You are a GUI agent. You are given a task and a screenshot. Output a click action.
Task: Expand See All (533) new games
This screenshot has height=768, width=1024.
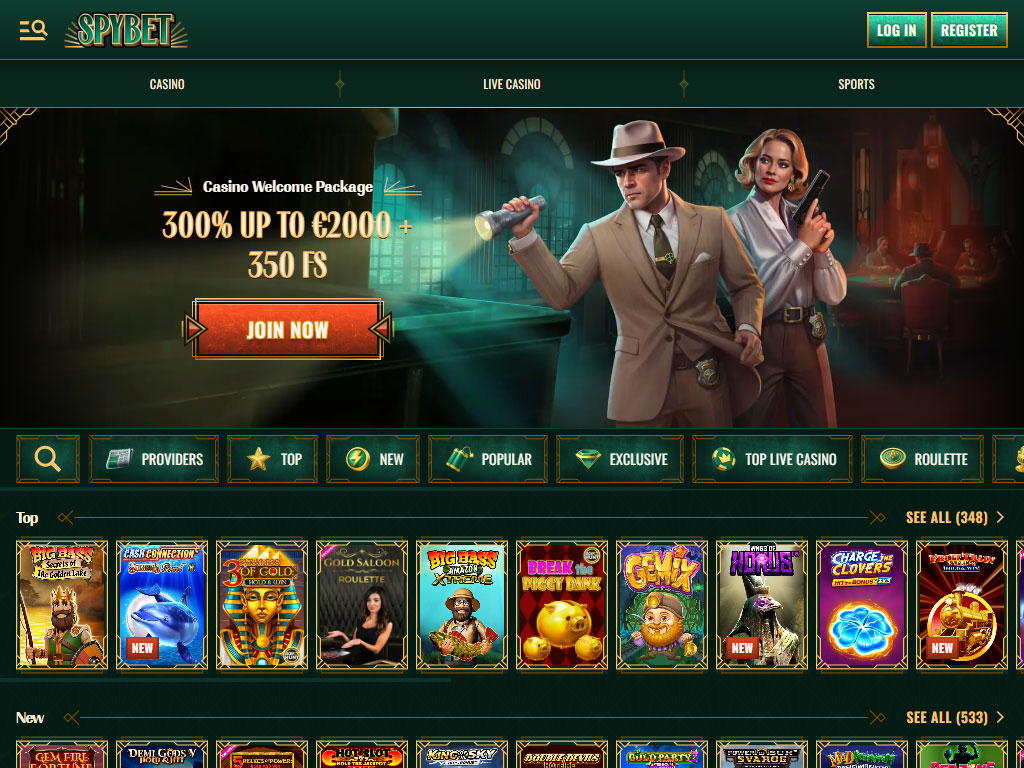coord(955,718)
